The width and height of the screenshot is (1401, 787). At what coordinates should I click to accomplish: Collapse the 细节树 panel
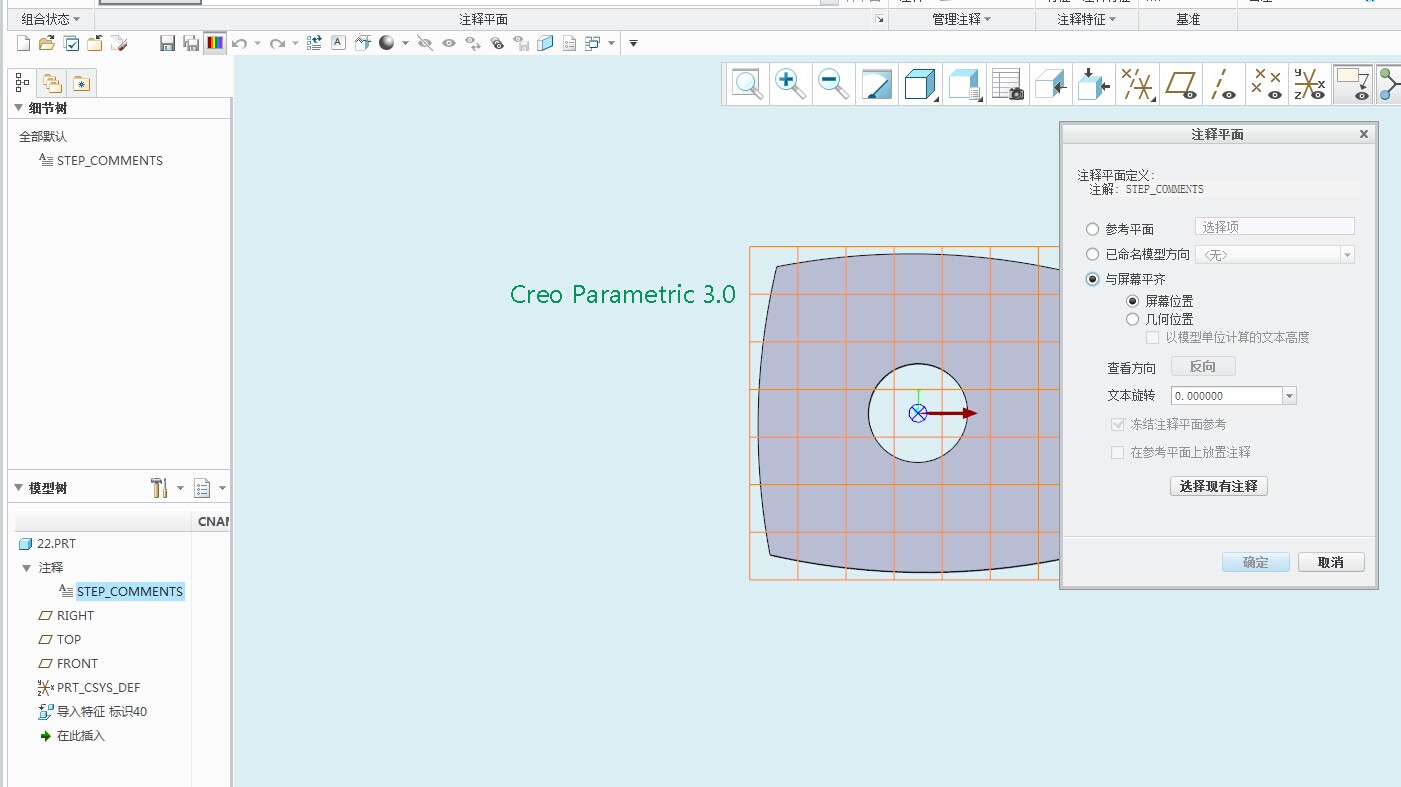pos(18,108)
